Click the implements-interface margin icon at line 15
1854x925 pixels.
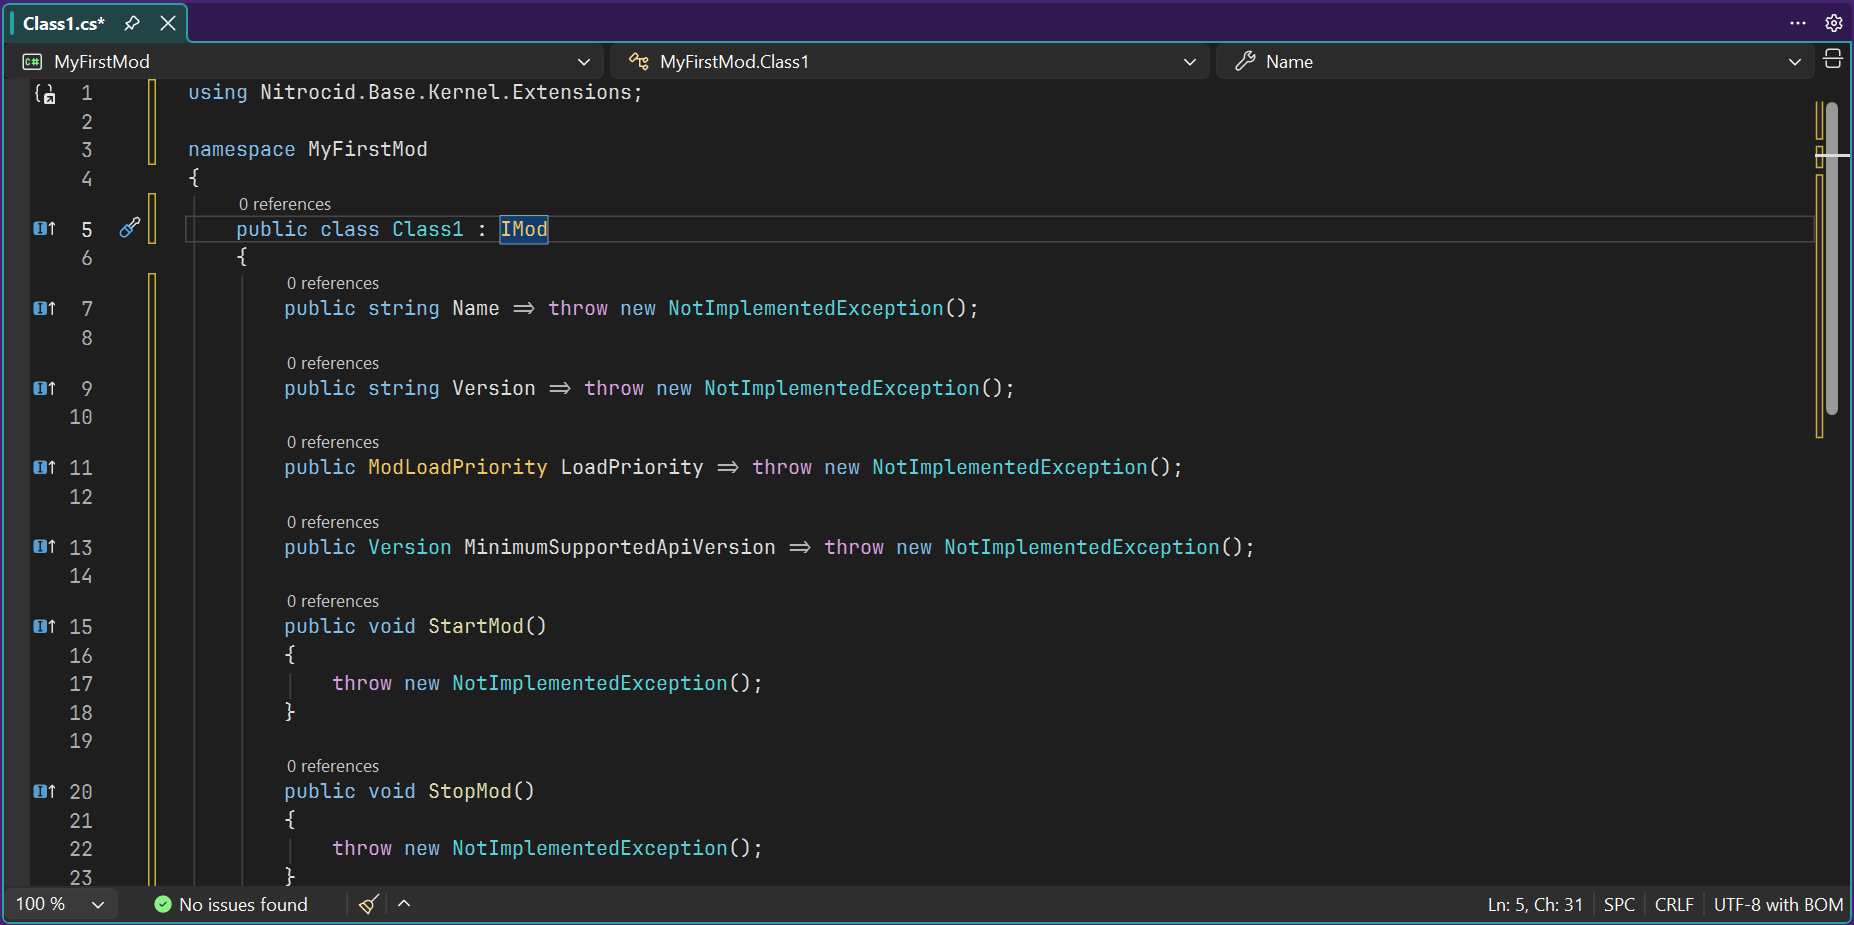pos(44,626)
